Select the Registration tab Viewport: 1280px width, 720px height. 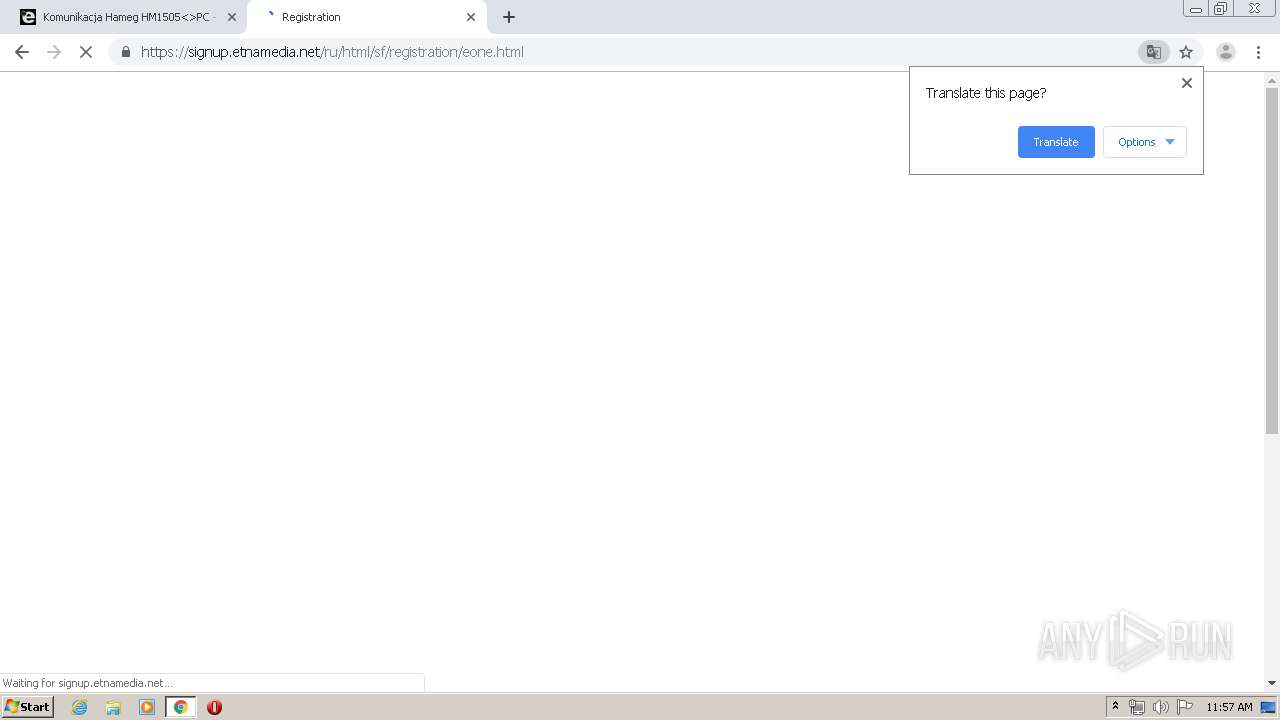[366, 17]
